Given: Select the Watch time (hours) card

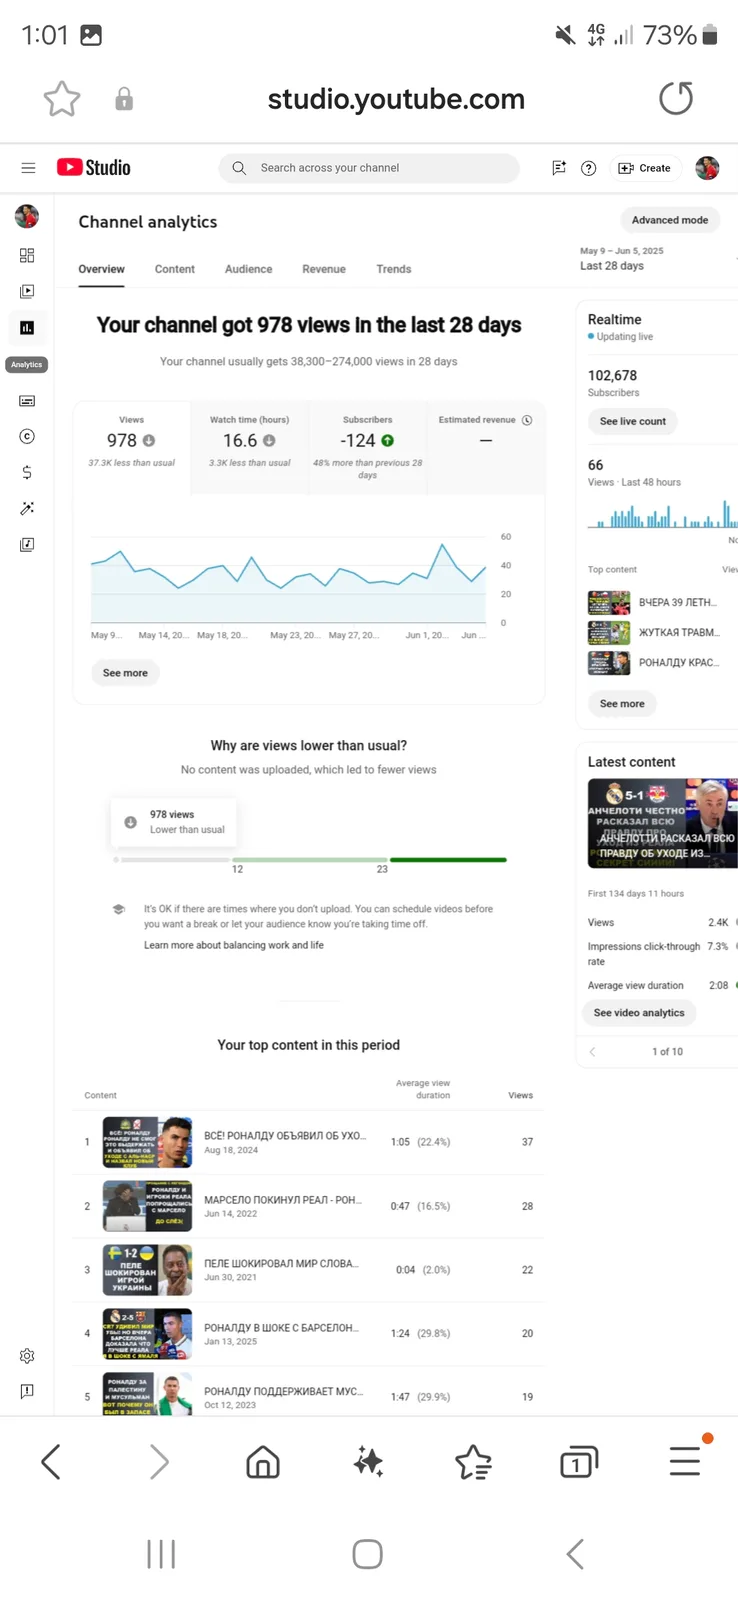Looking at the screenshot, I should click(250, 447).
